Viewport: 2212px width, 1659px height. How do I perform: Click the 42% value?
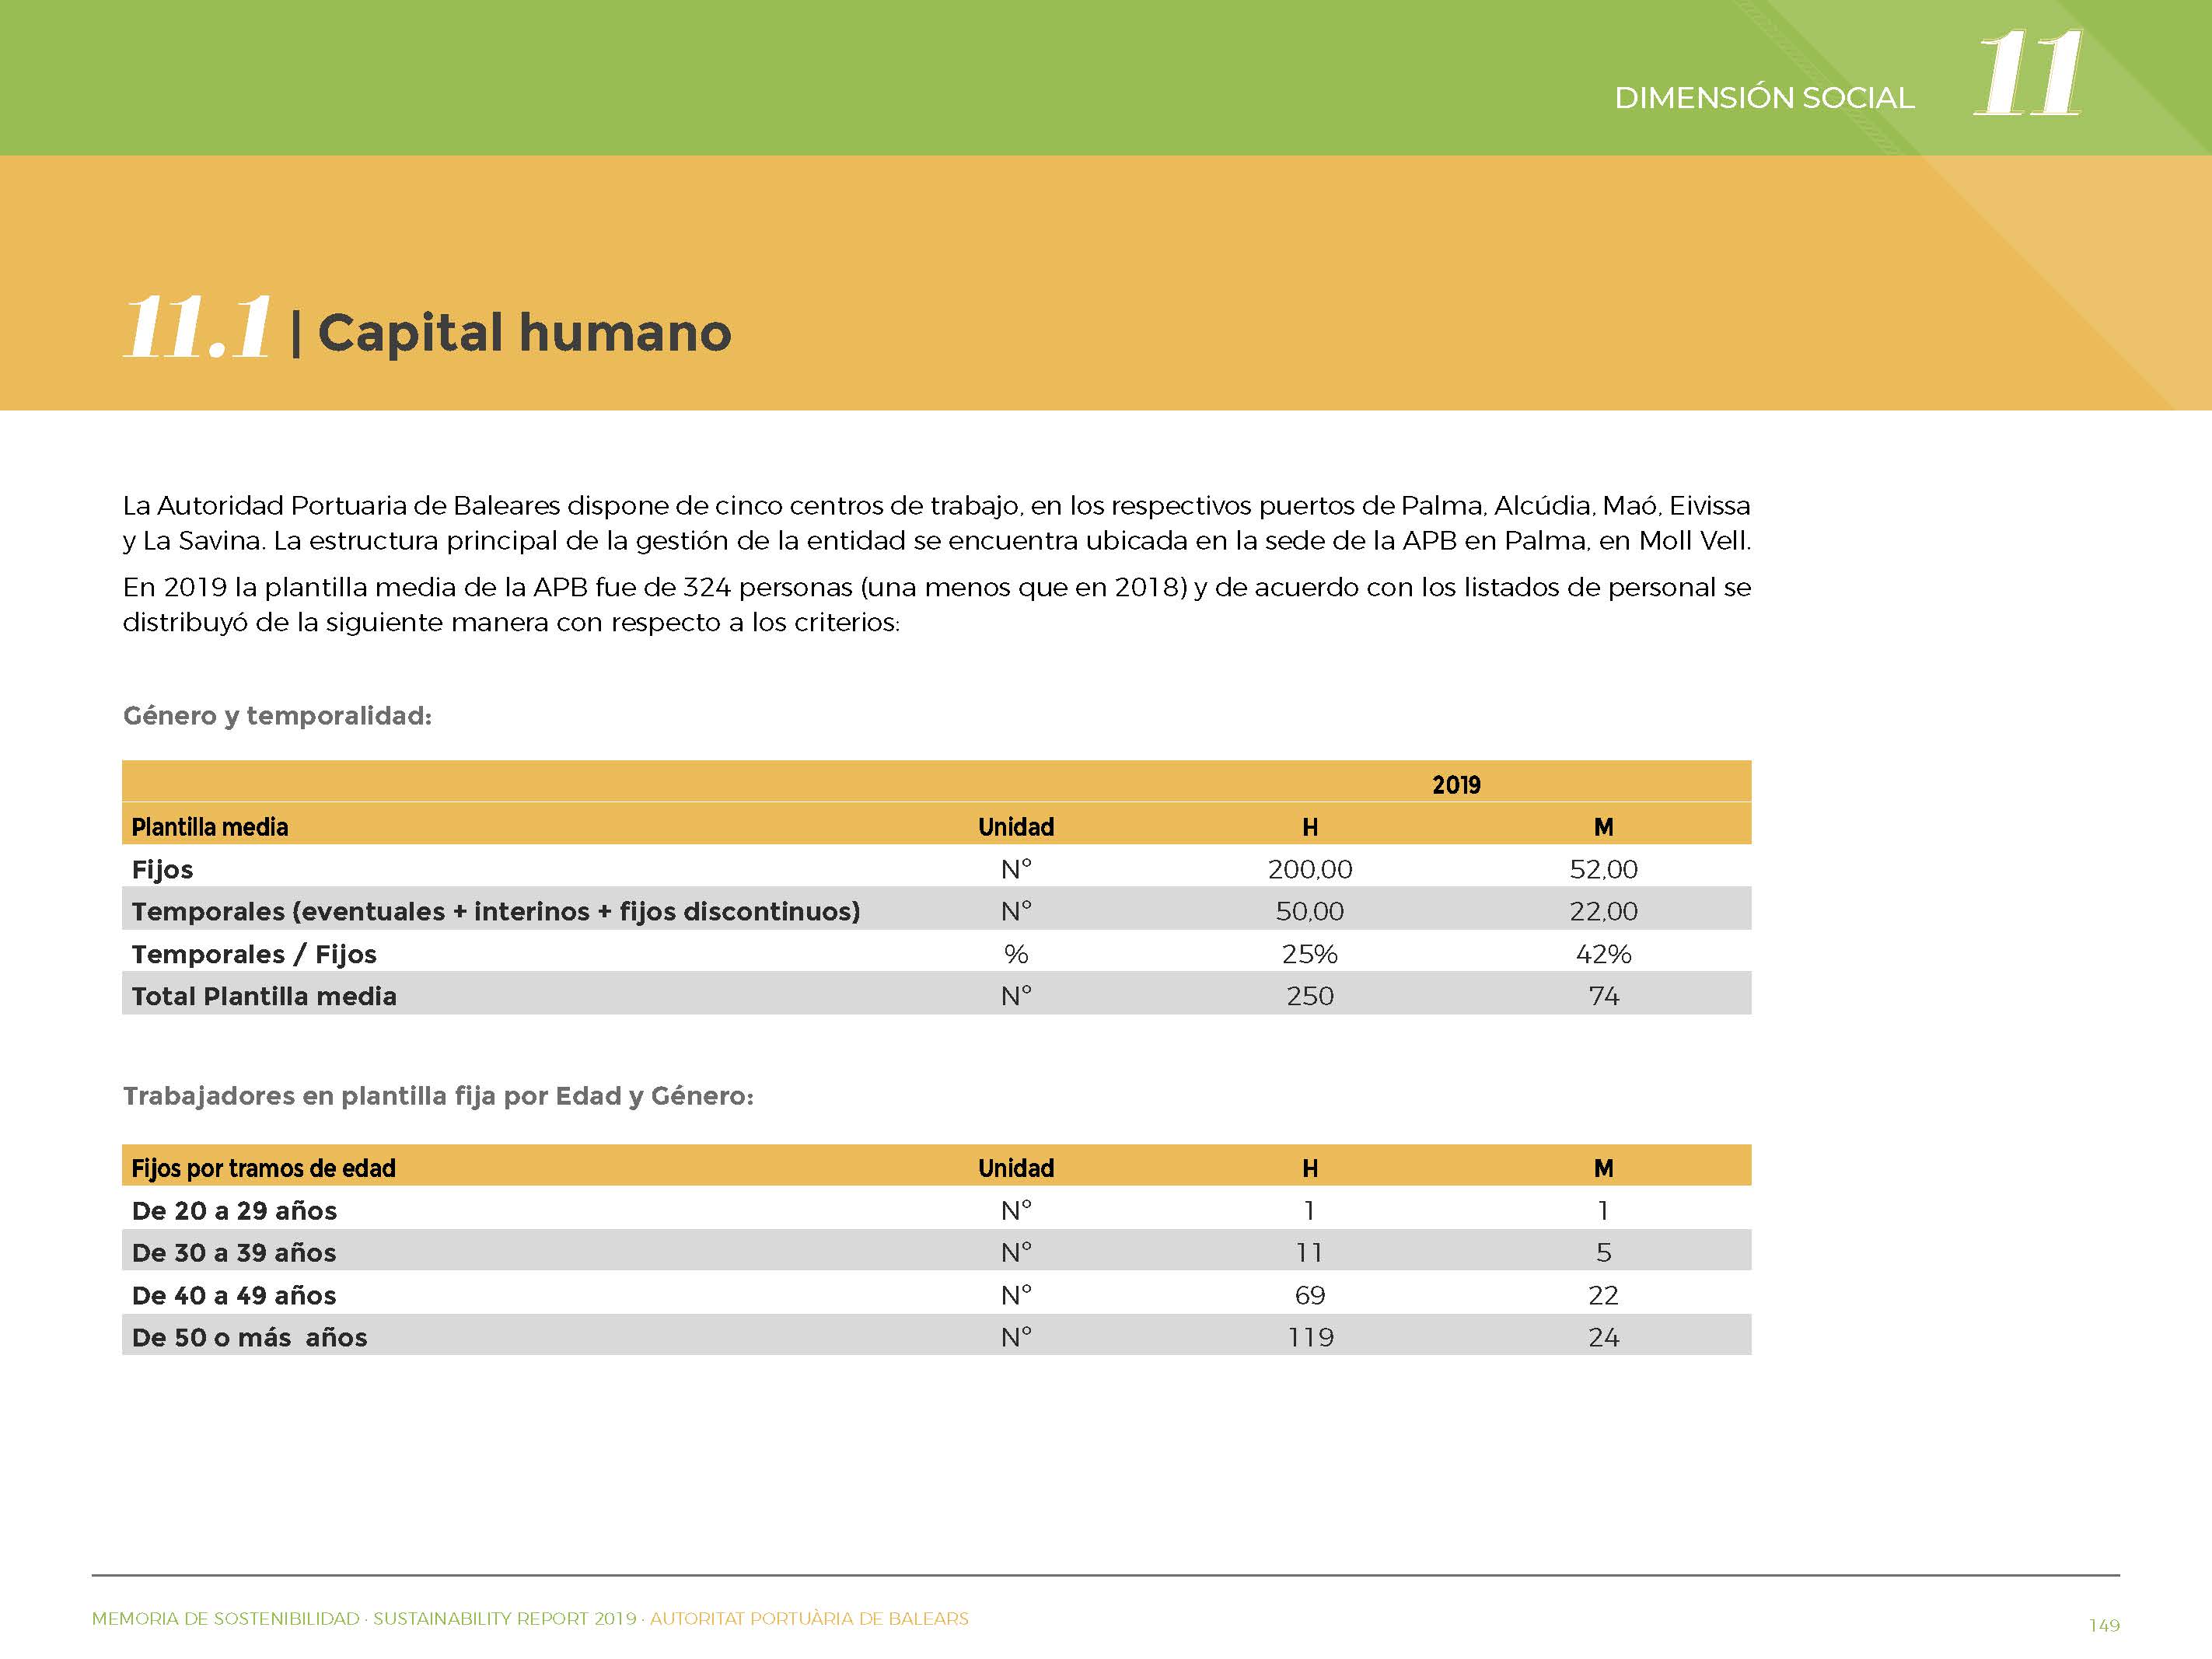point(1603,954)
